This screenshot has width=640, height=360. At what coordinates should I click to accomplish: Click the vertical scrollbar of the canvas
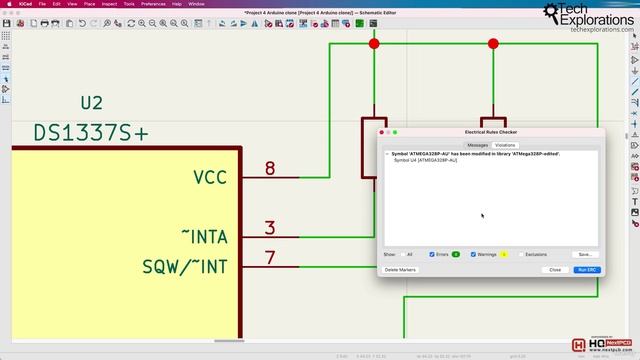pyautogui.click(x=626, y=136)
